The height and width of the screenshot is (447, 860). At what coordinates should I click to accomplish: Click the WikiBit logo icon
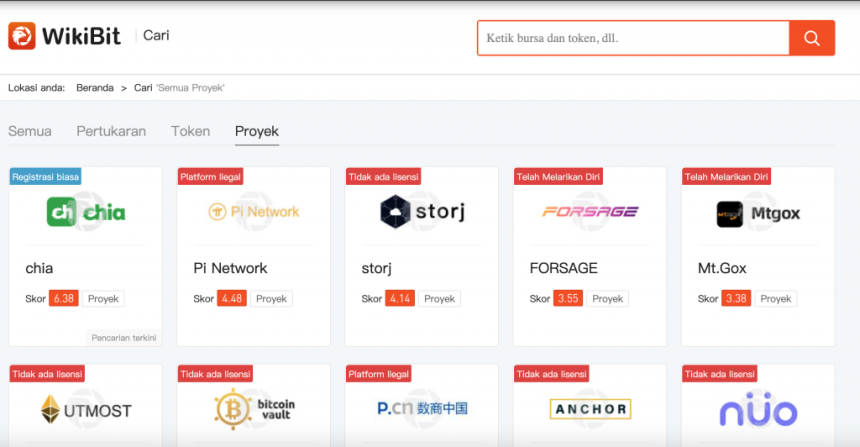pos(21,37)
